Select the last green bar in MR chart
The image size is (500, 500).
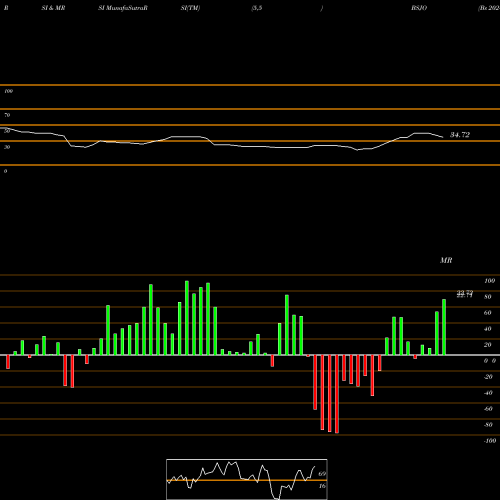tap(444, 327)
